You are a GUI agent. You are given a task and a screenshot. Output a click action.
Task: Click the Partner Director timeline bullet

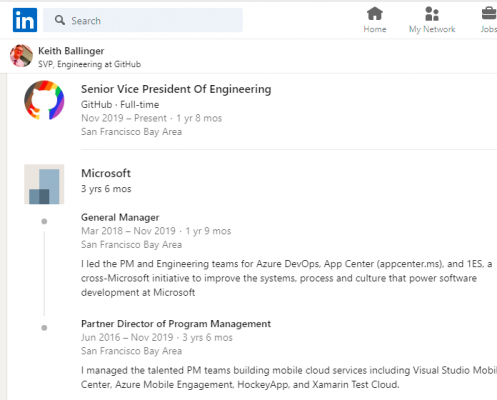click(44, 328)
